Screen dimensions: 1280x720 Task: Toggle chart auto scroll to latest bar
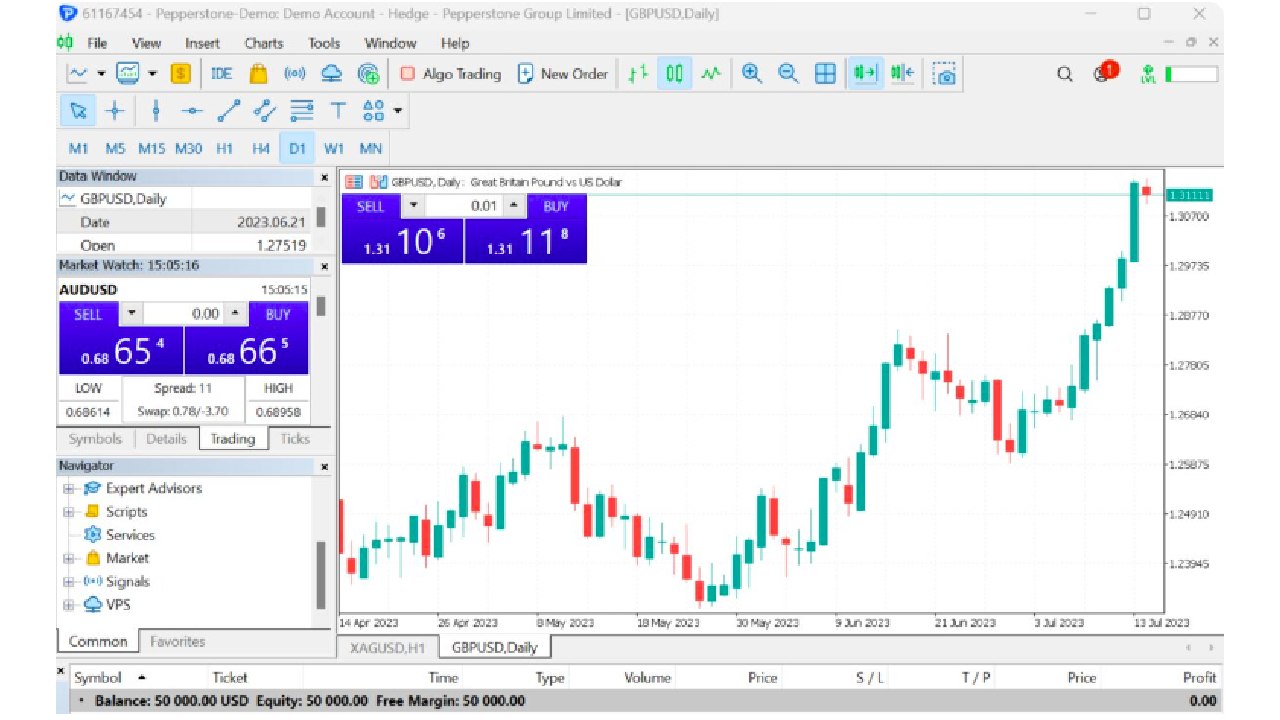tap(865, 74)
